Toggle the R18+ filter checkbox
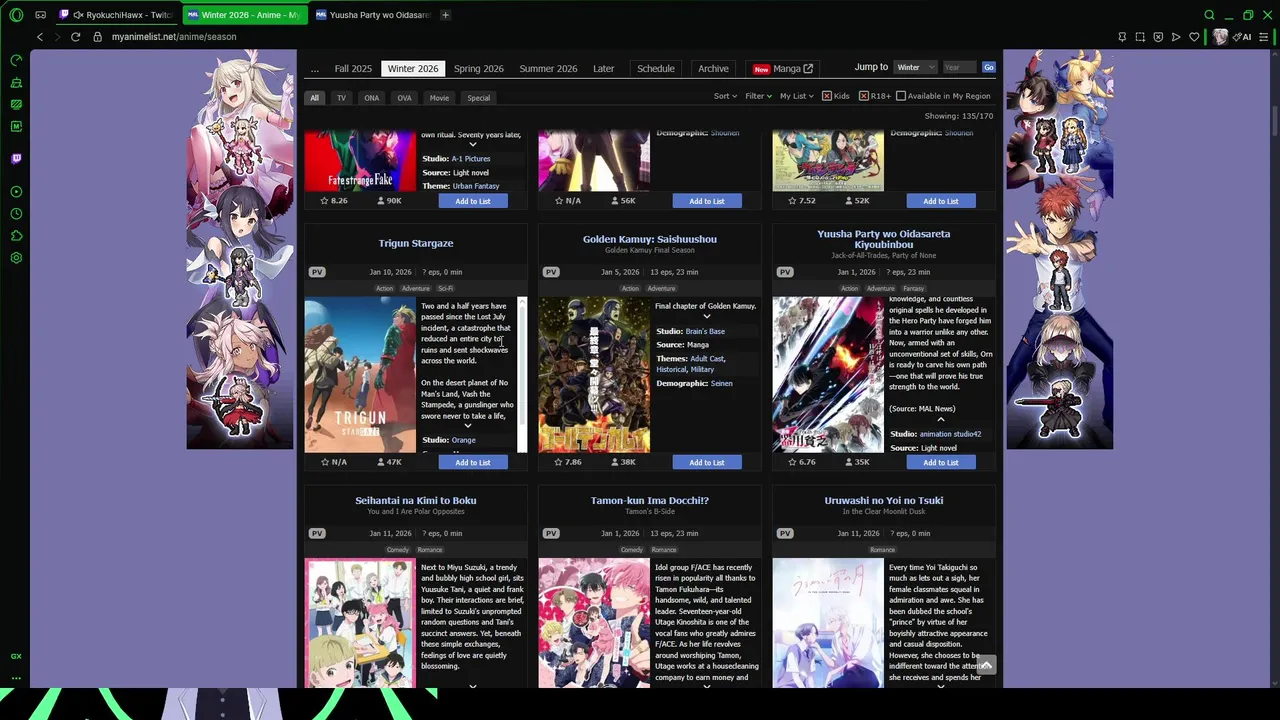Viewport: 1280px width, 720px height. click(x=863, y=96)
